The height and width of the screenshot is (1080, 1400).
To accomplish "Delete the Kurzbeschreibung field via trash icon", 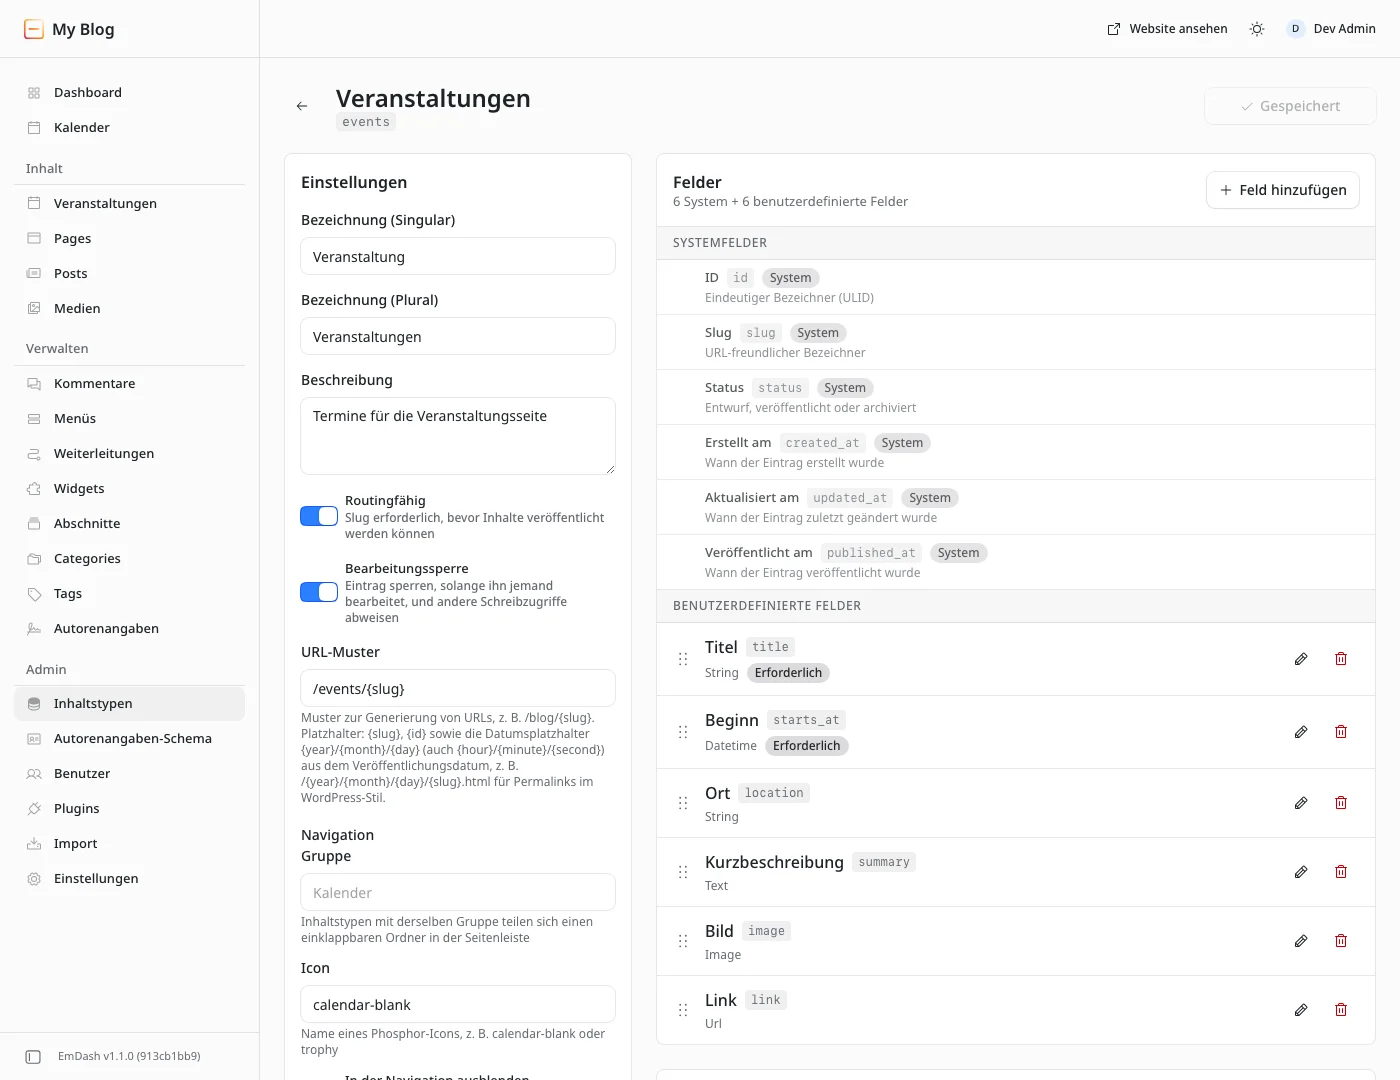I will point(1341,872).
